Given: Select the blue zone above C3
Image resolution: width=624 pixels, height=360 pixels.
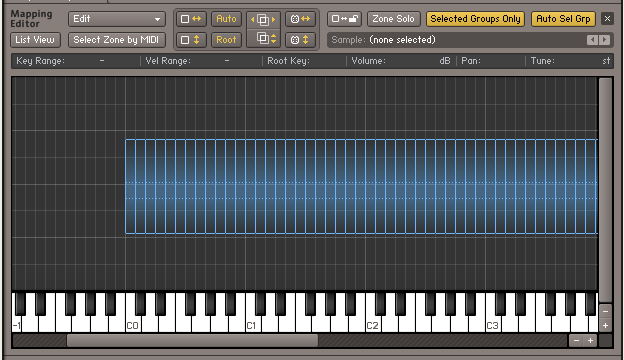Looking at the screenshot, I should 491,186.
